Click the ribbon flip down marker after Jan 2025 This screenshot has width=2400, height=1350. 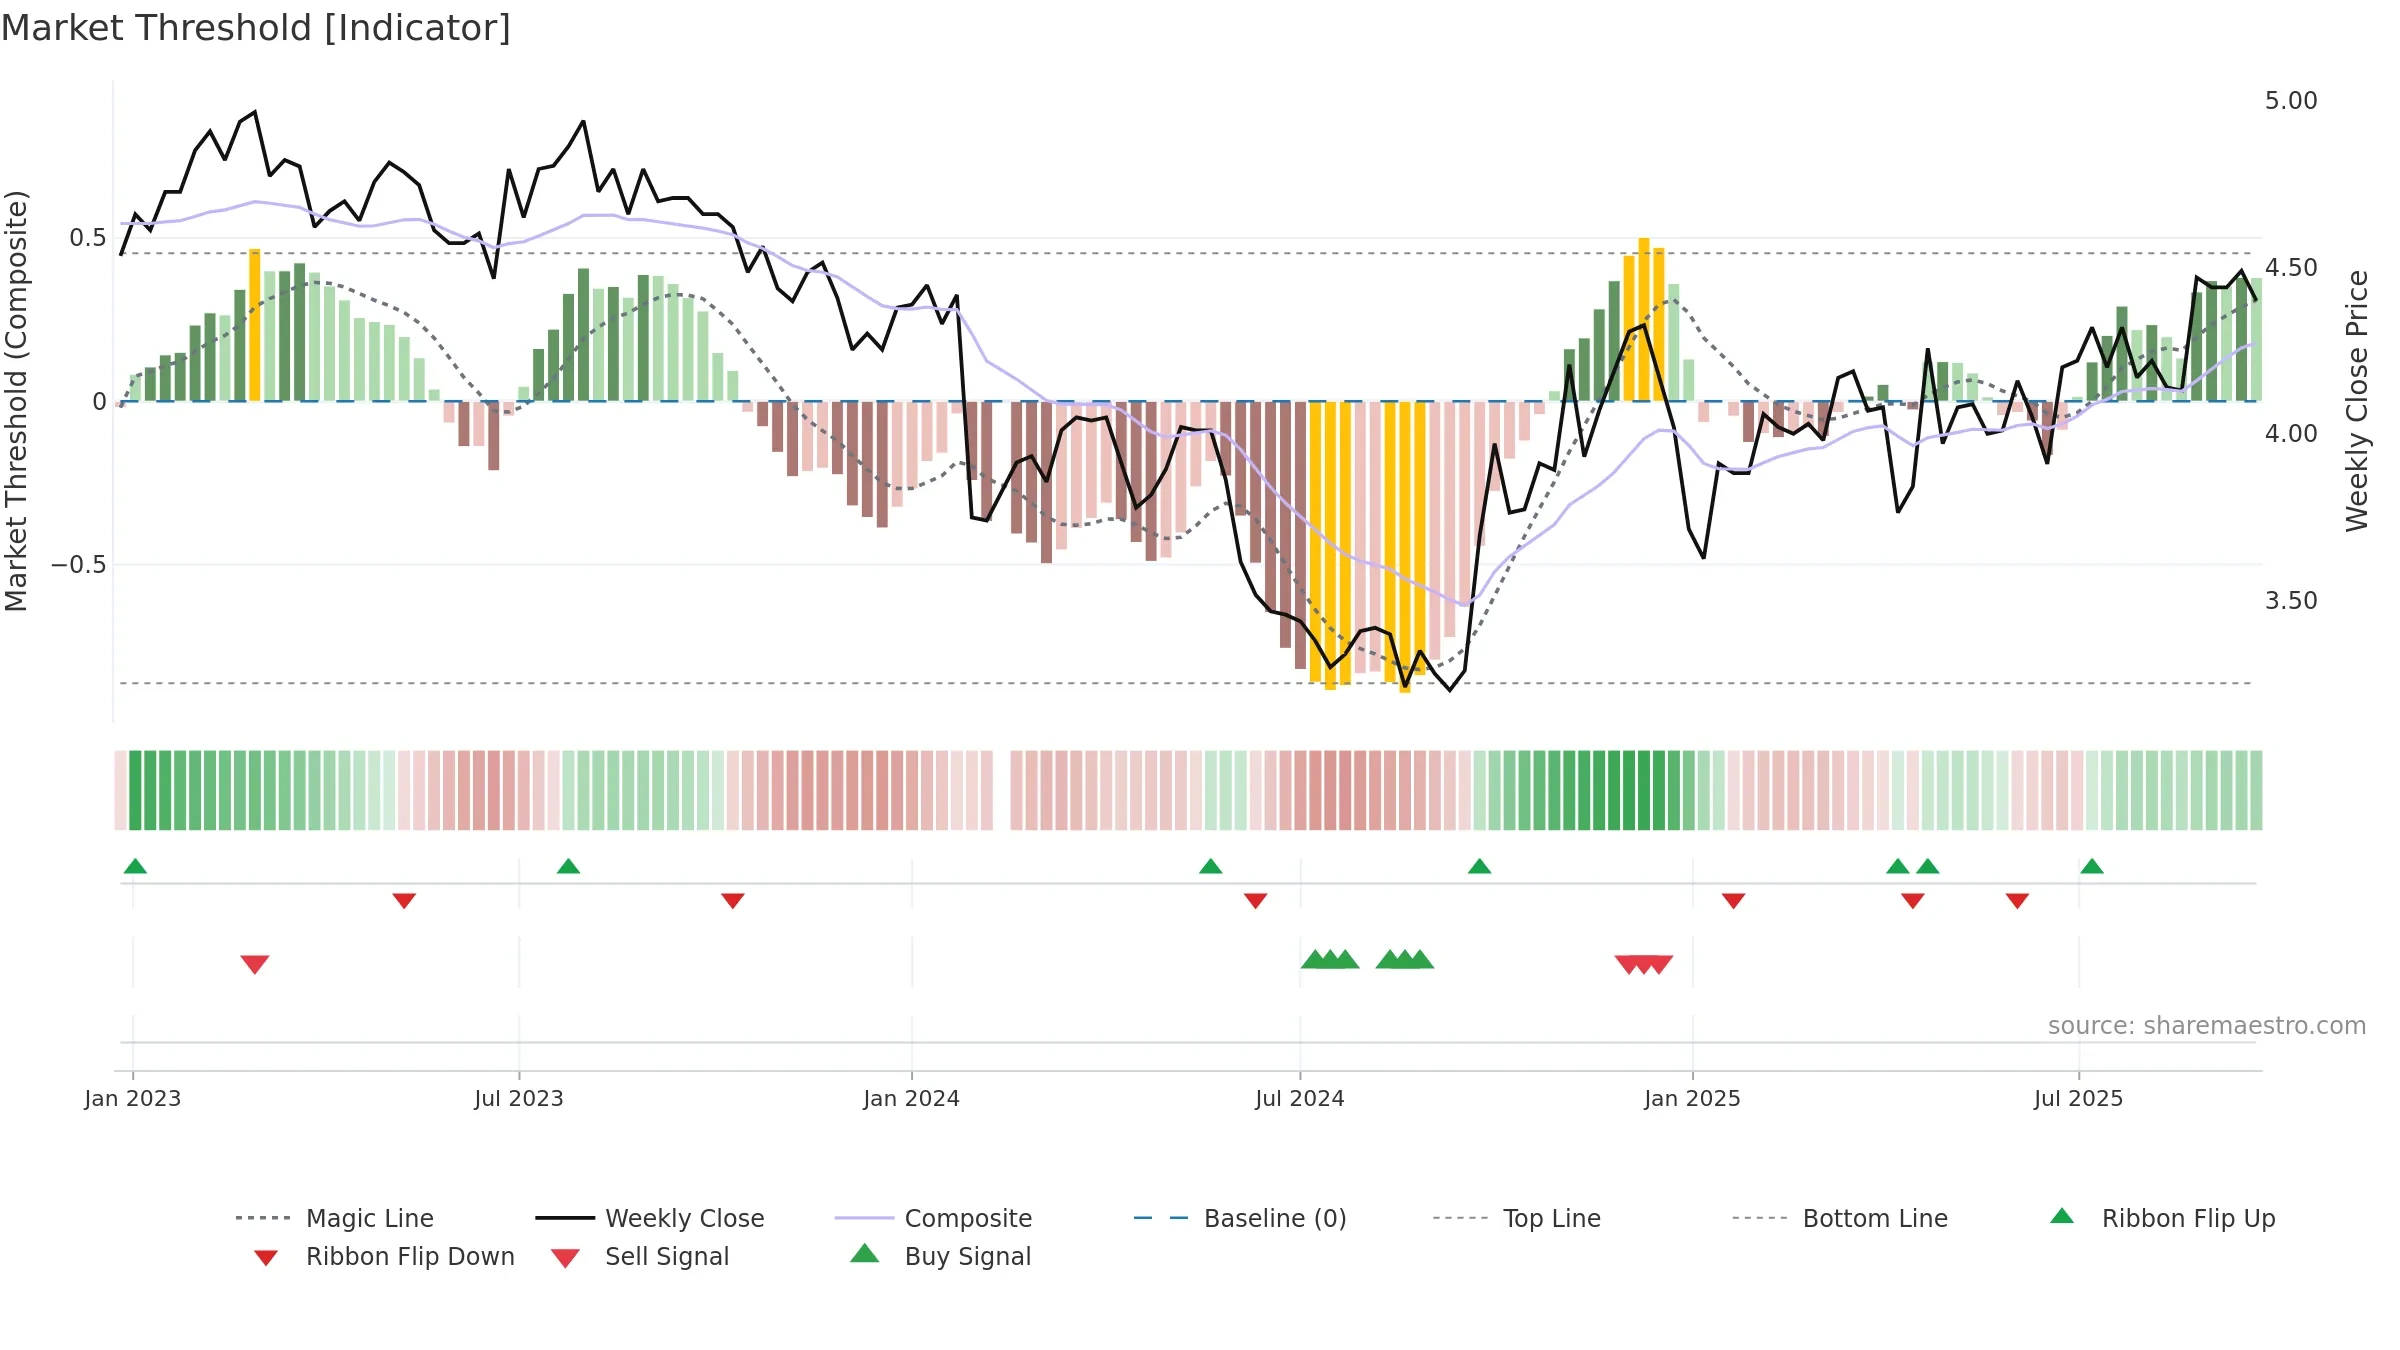point(1734,901)
